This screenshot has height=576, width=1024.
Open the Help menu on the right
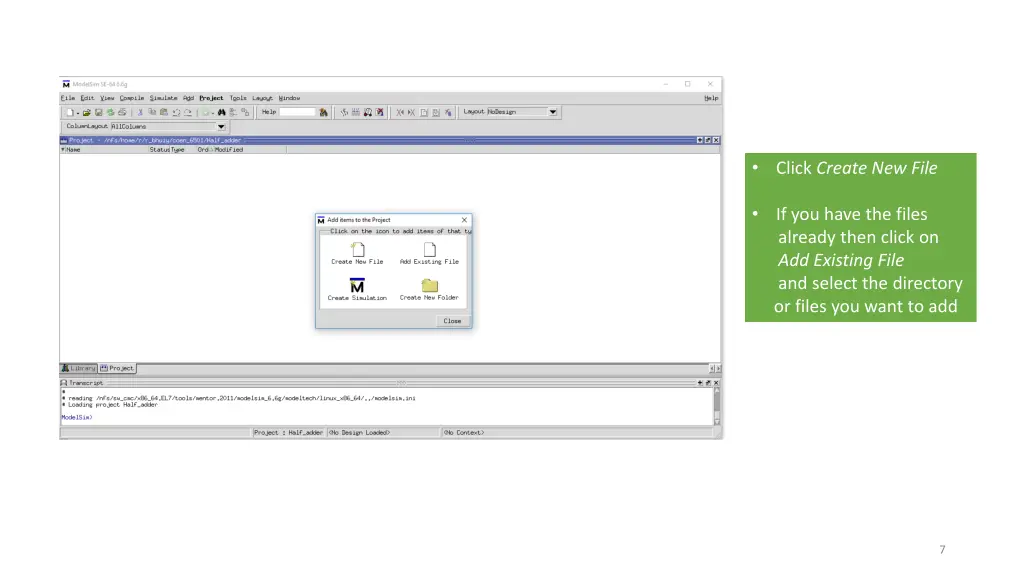click(711, 98)
